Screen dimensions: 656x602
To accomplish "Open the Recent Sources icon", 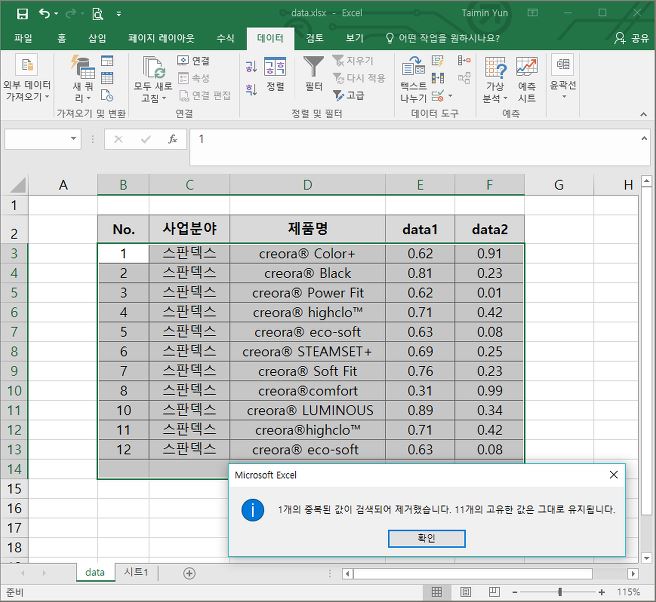I will 107,95.
